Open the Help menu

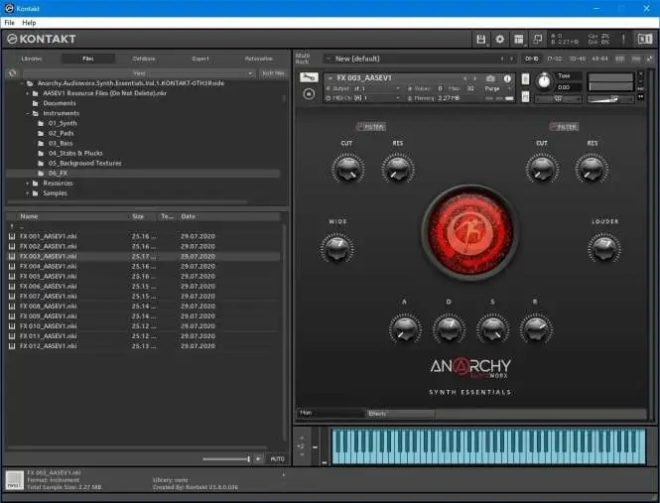pos(29,23)
